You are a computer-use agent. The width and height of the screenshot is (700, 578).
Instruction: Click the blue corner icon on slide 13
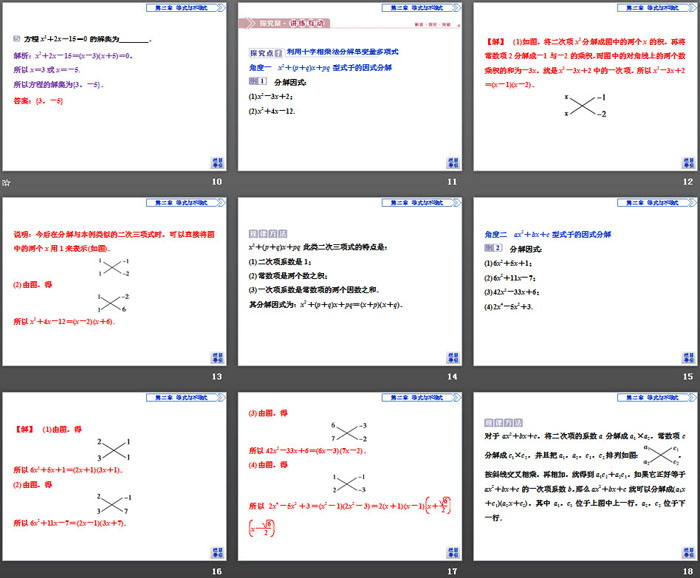(x=217, y=357)
